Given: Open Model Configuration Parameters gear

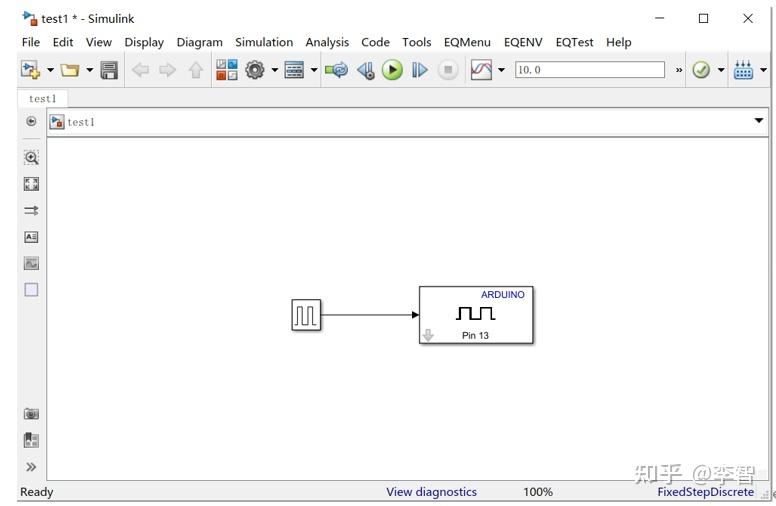Looking at the screenshot, I should 255,70.
